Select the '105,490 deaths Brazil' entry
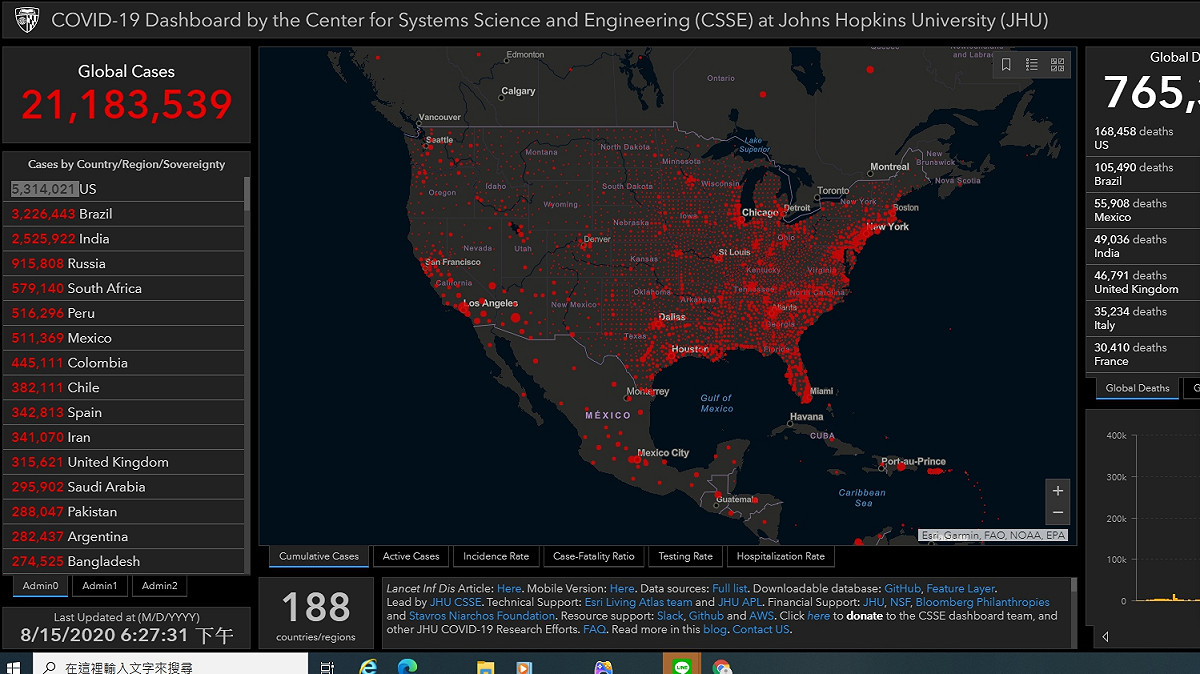 (x=1143, y=174)
